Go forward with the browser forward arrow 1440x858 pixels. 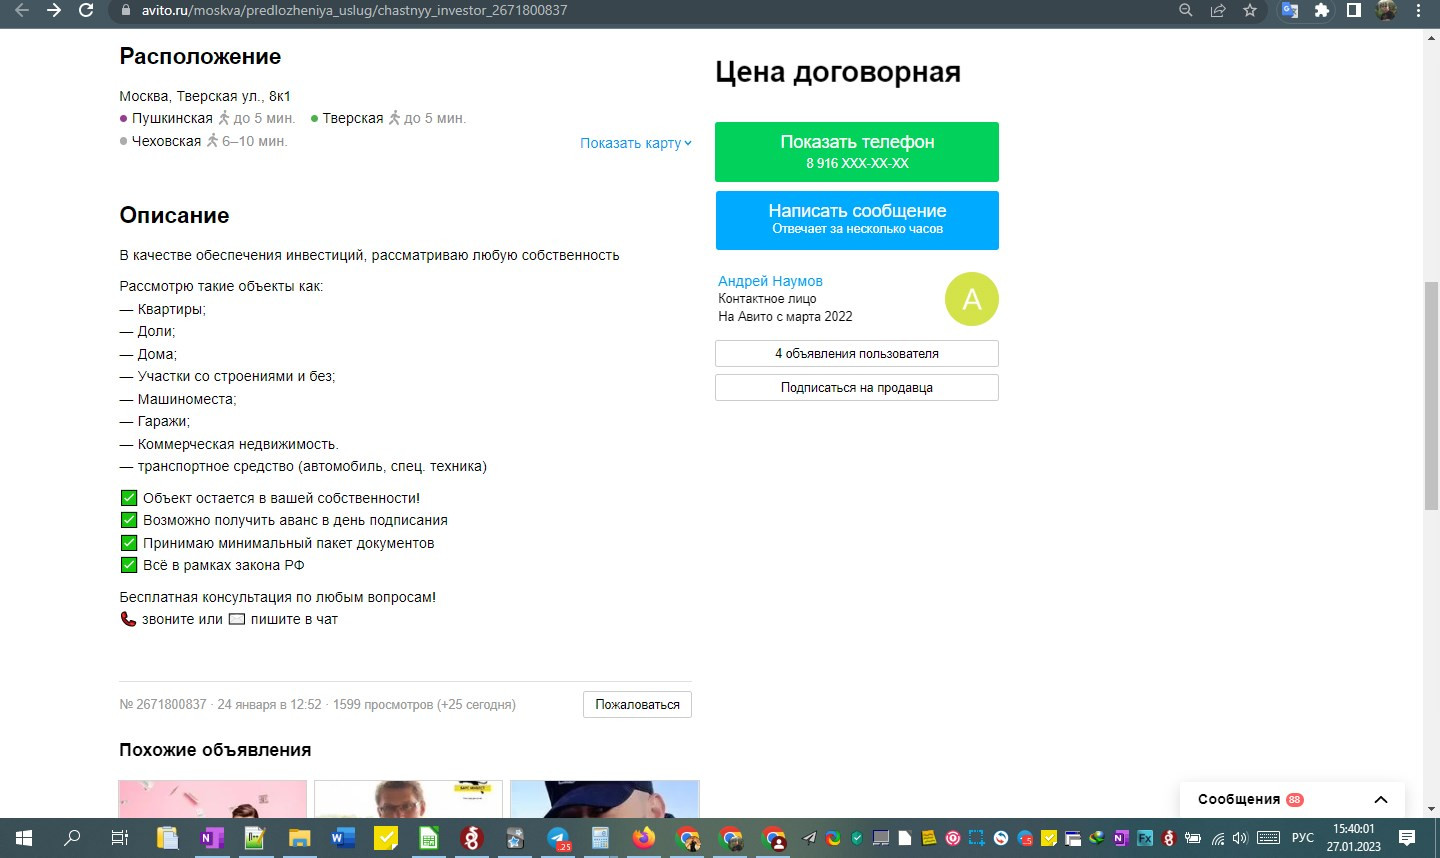[54, 10]
